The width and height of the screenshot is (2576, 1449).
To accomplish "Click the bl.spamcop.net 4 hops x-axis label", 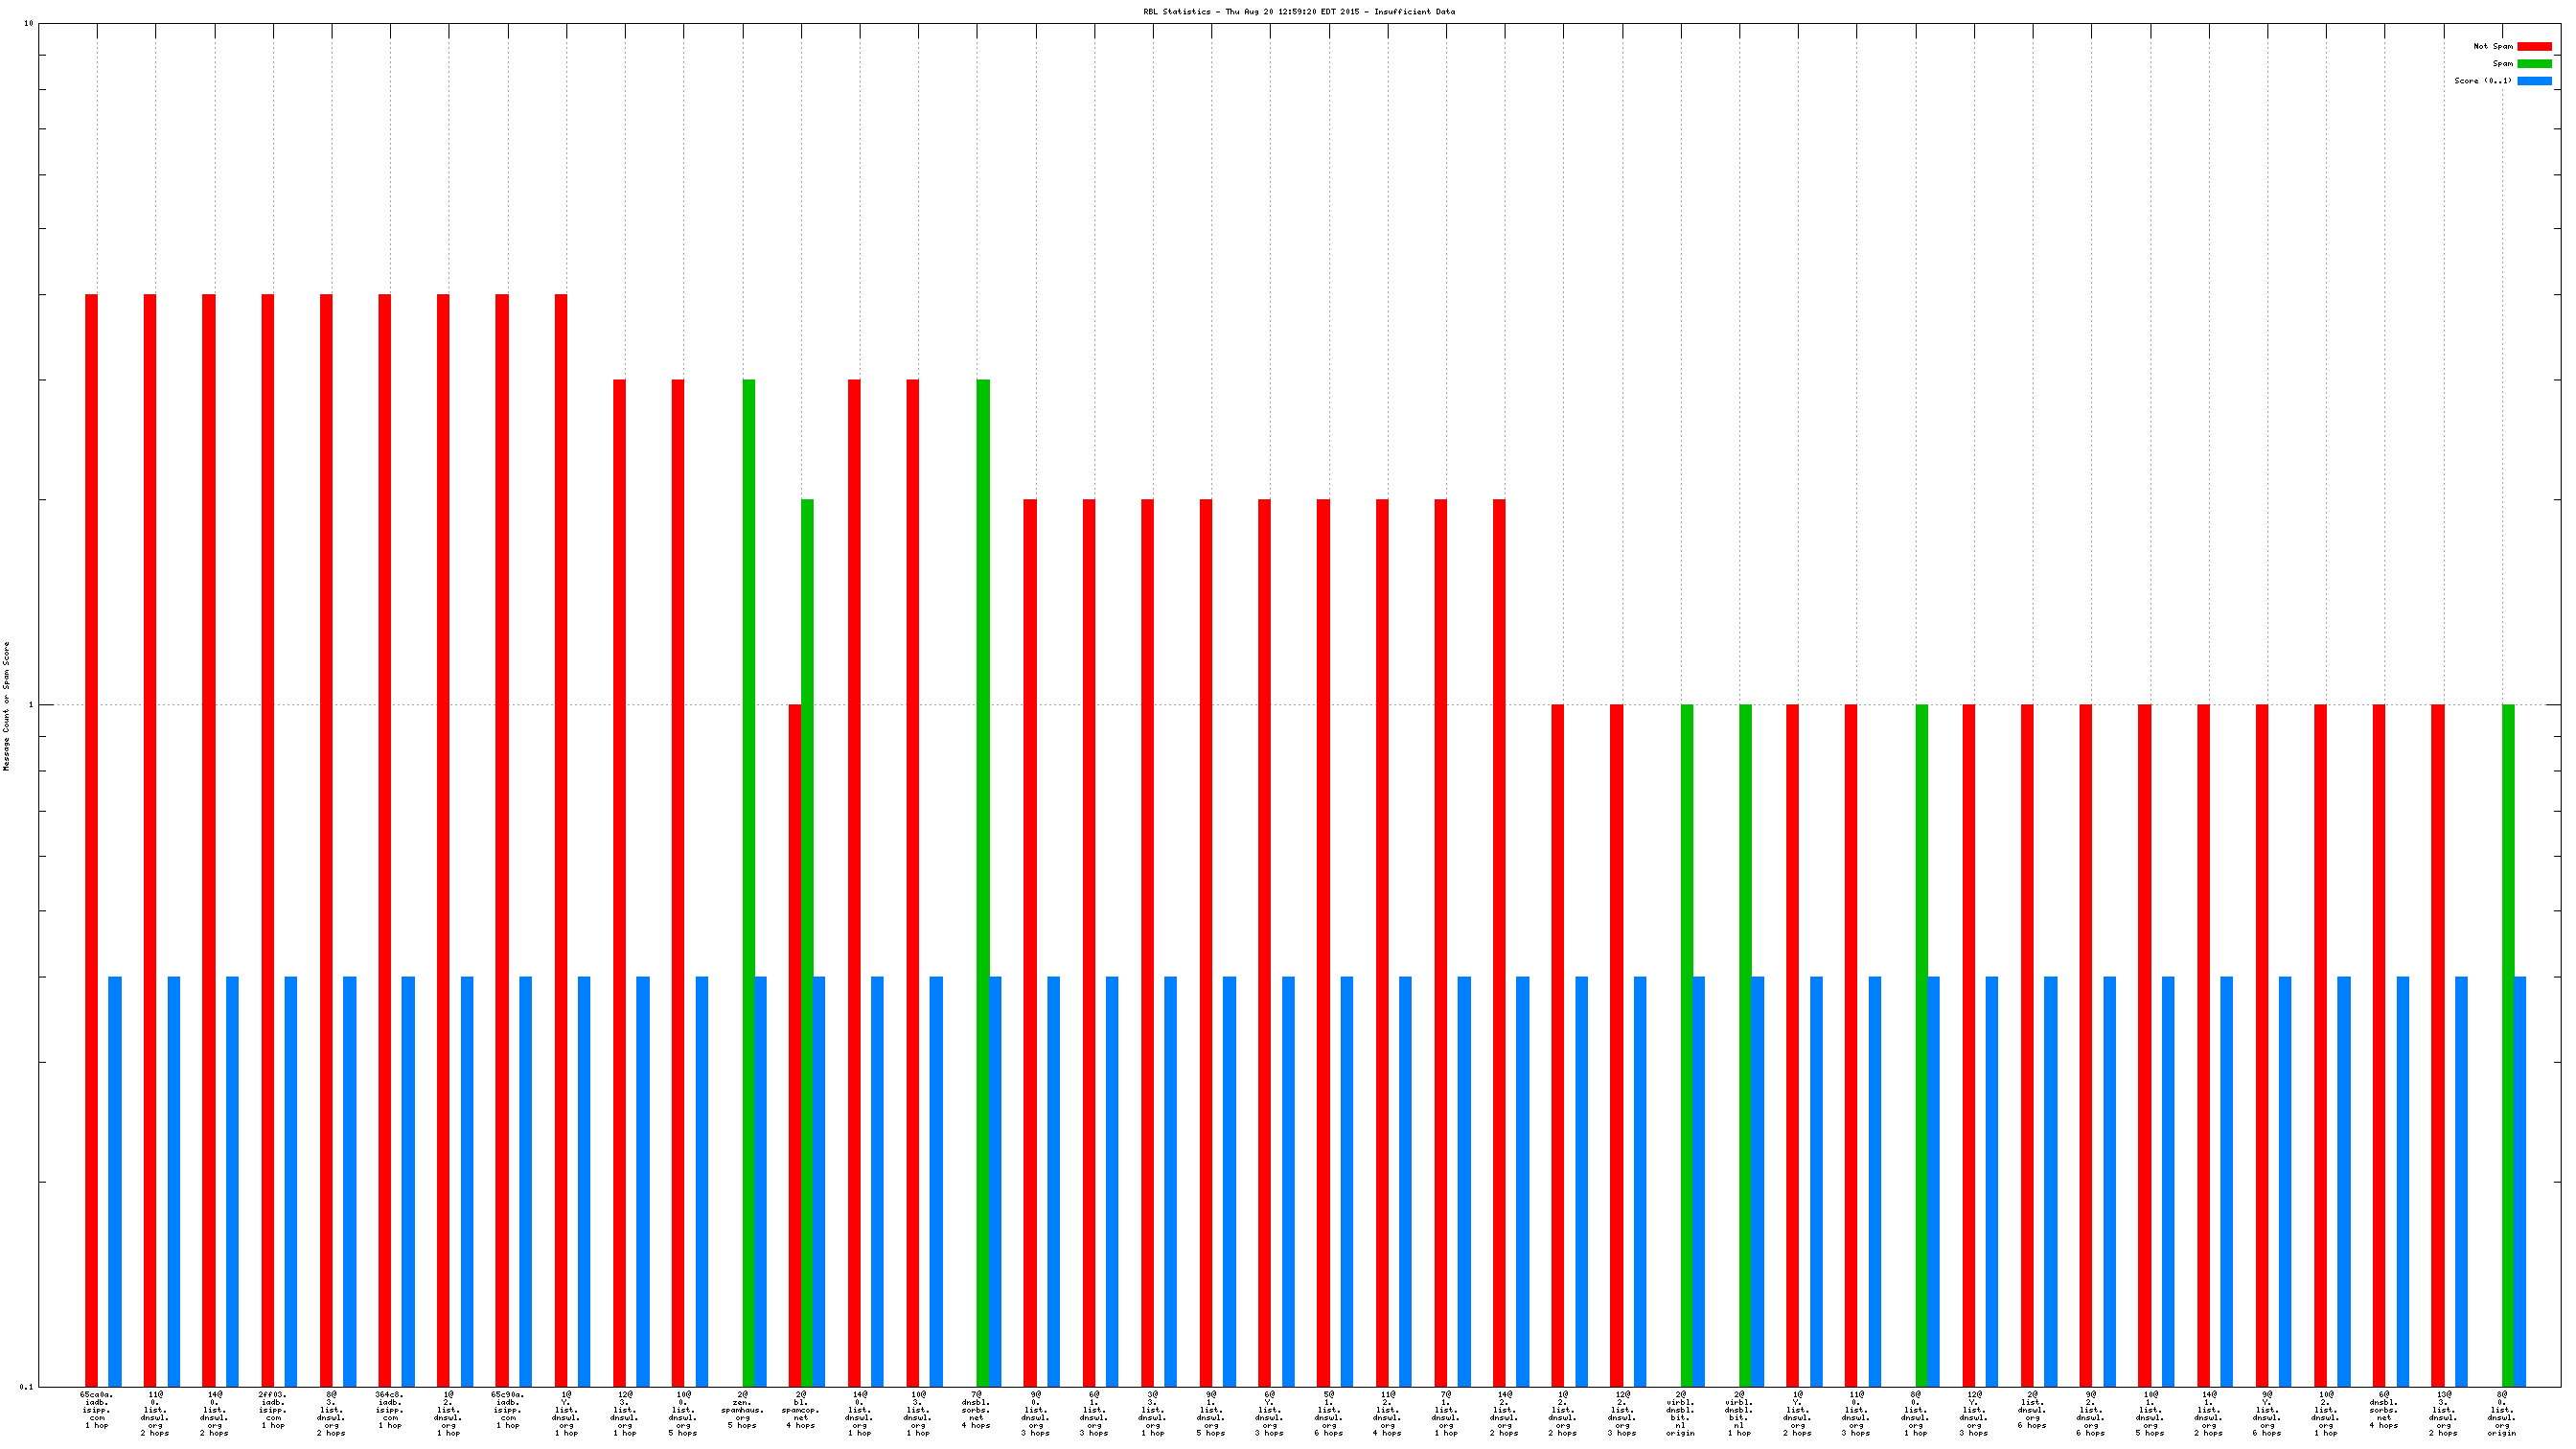I will coord(800,1410).
